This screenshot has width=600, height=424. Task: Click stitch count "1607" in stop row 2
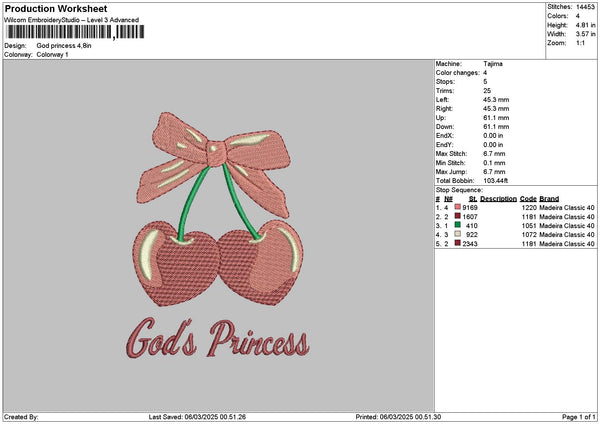tap(470, 217)
